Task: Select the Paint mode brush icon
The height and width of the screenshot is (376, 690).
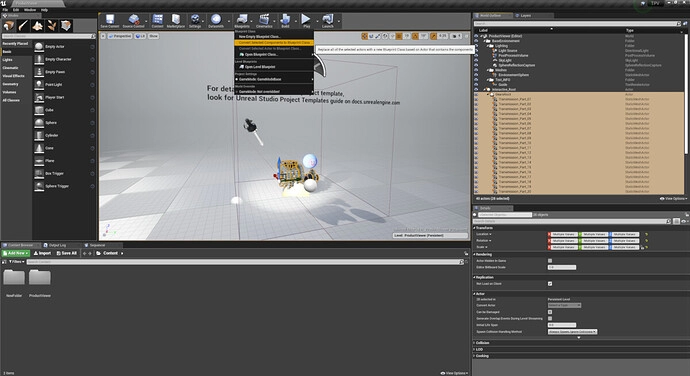Action: pos(23,26)
